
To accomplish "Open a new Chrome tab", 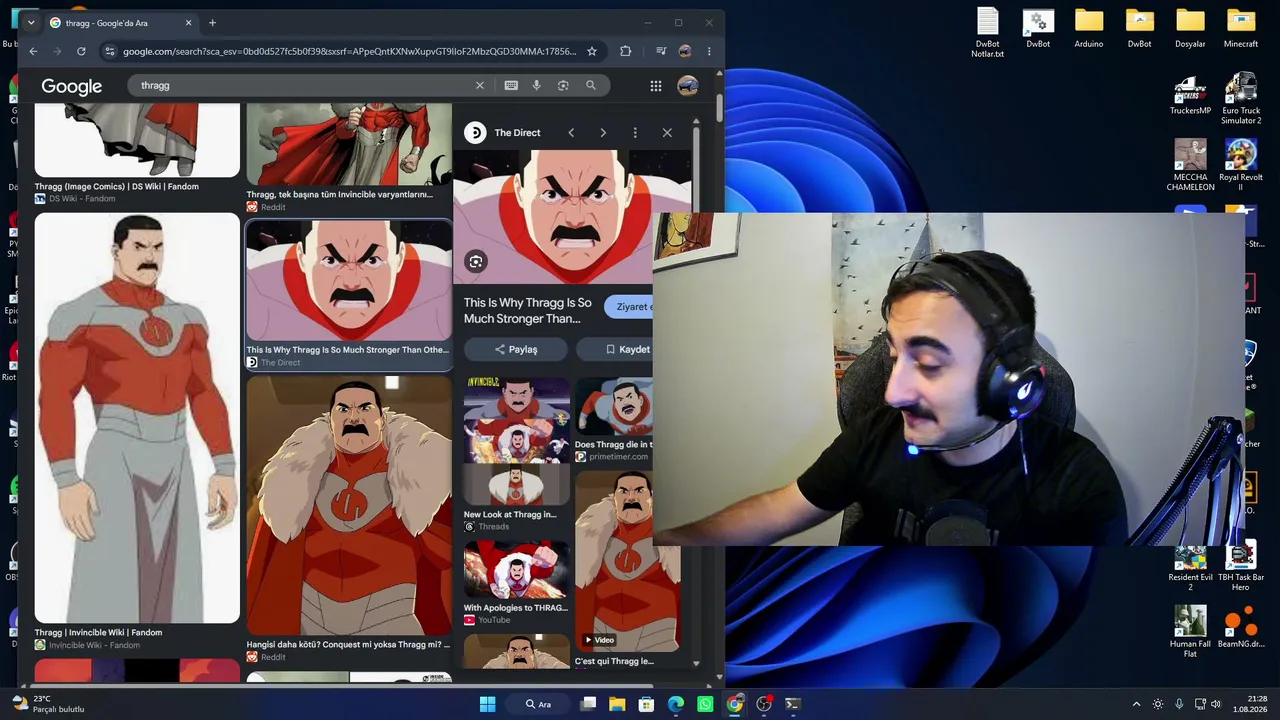I will (x=212, y=22).
